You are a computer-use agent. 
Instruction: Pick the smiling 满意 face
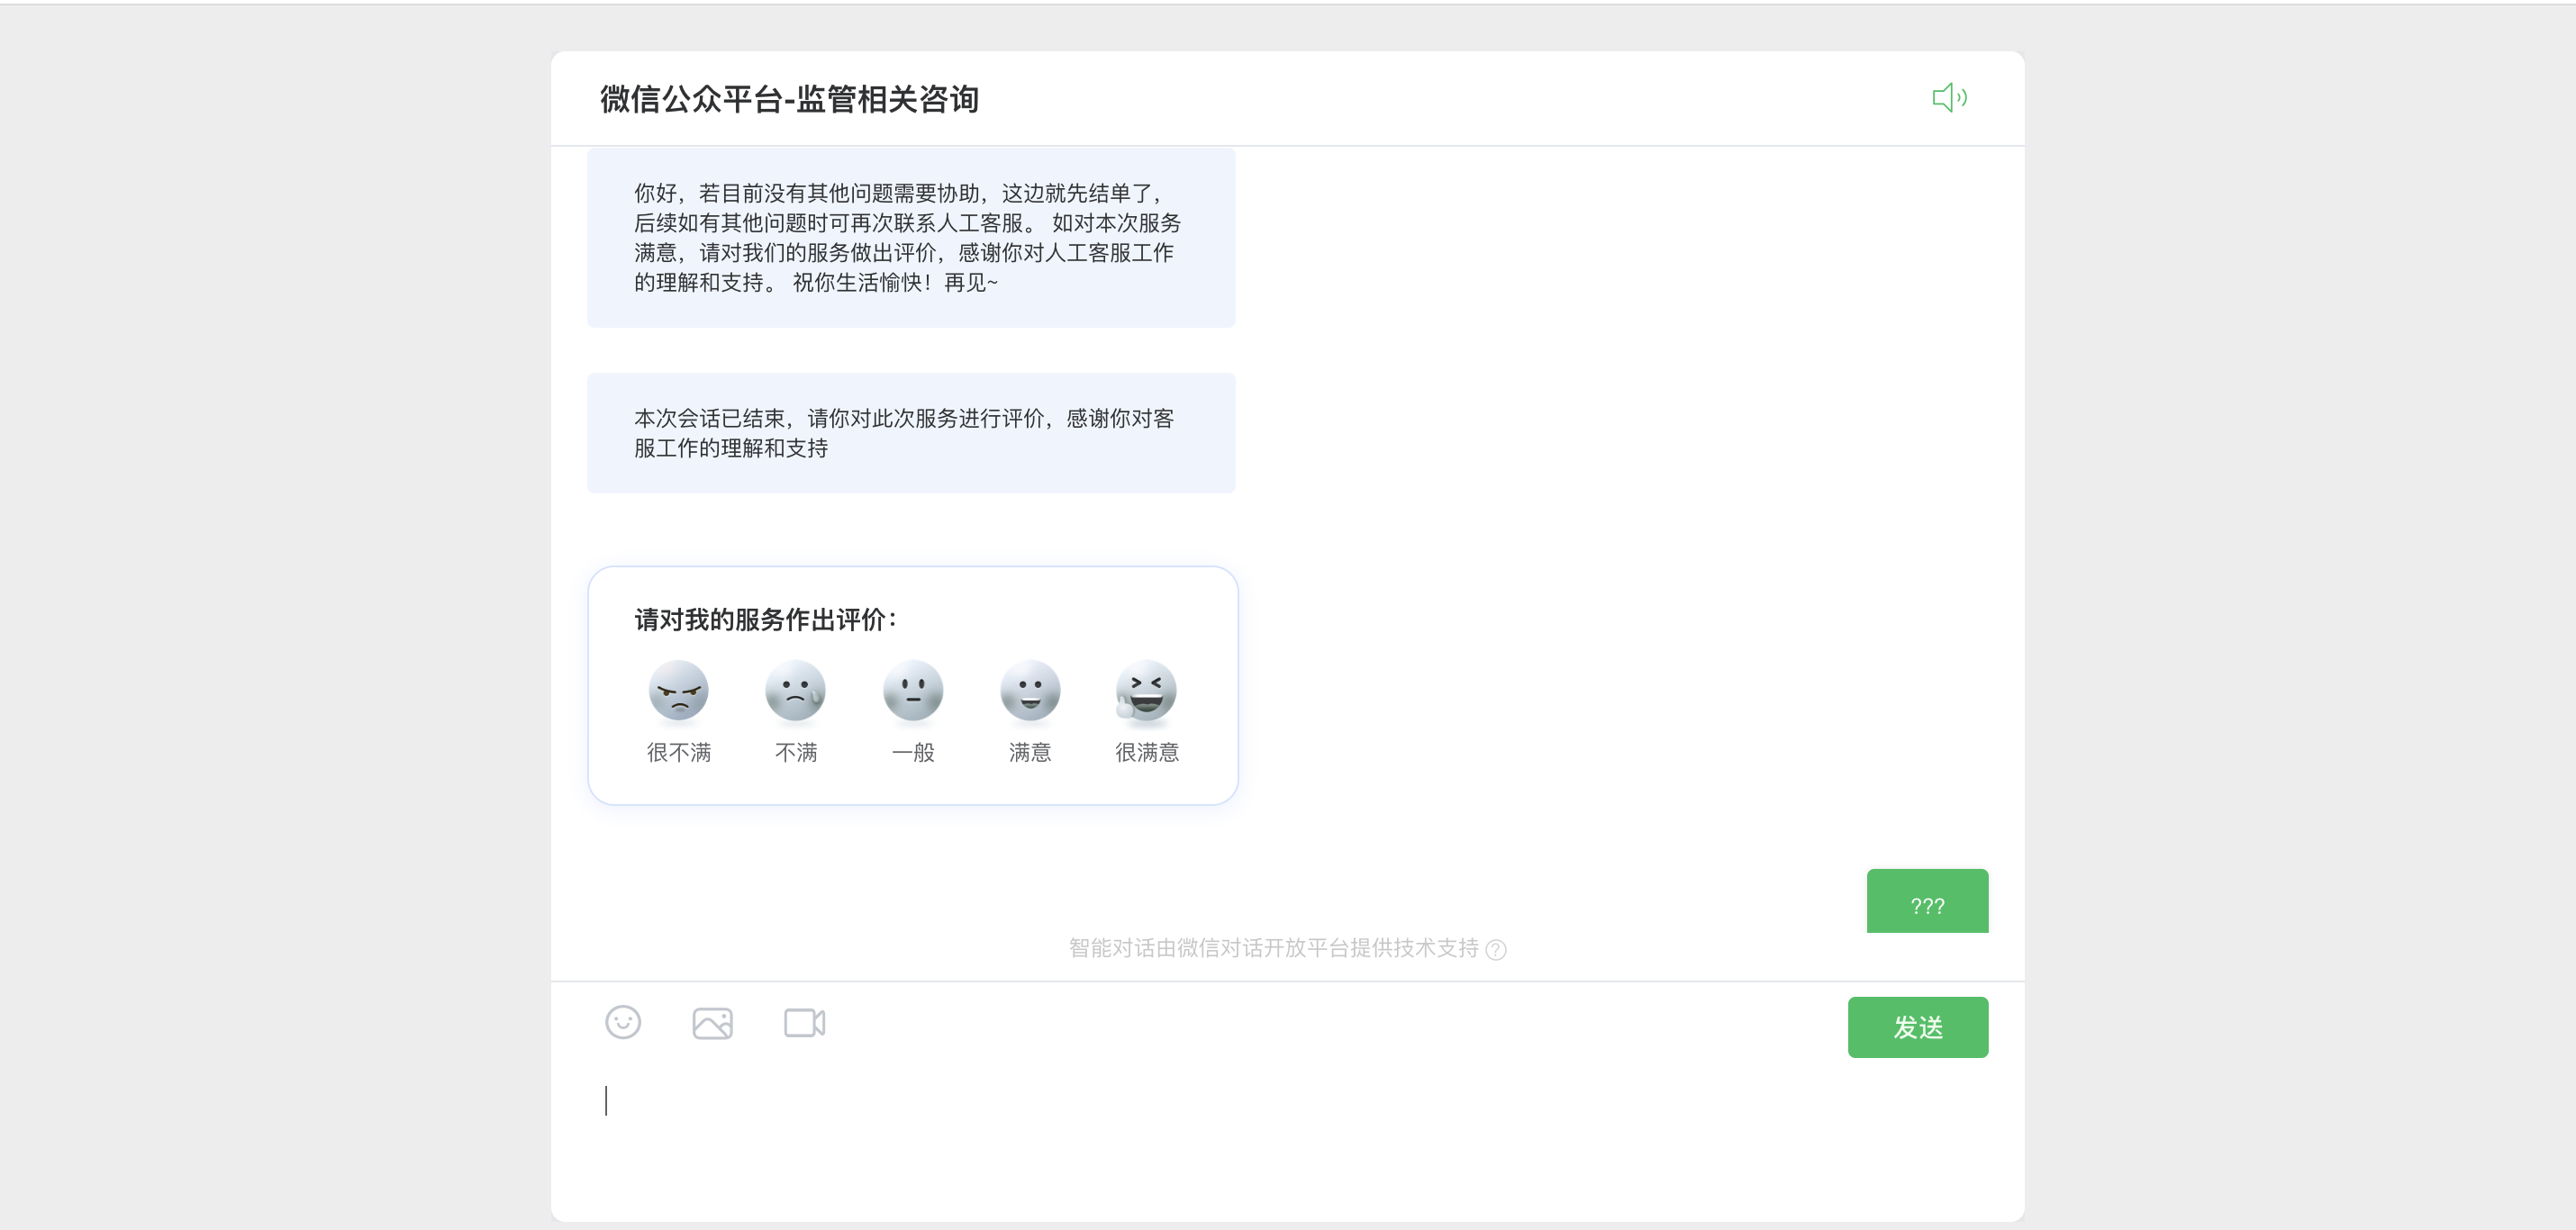click(1029, 691)
